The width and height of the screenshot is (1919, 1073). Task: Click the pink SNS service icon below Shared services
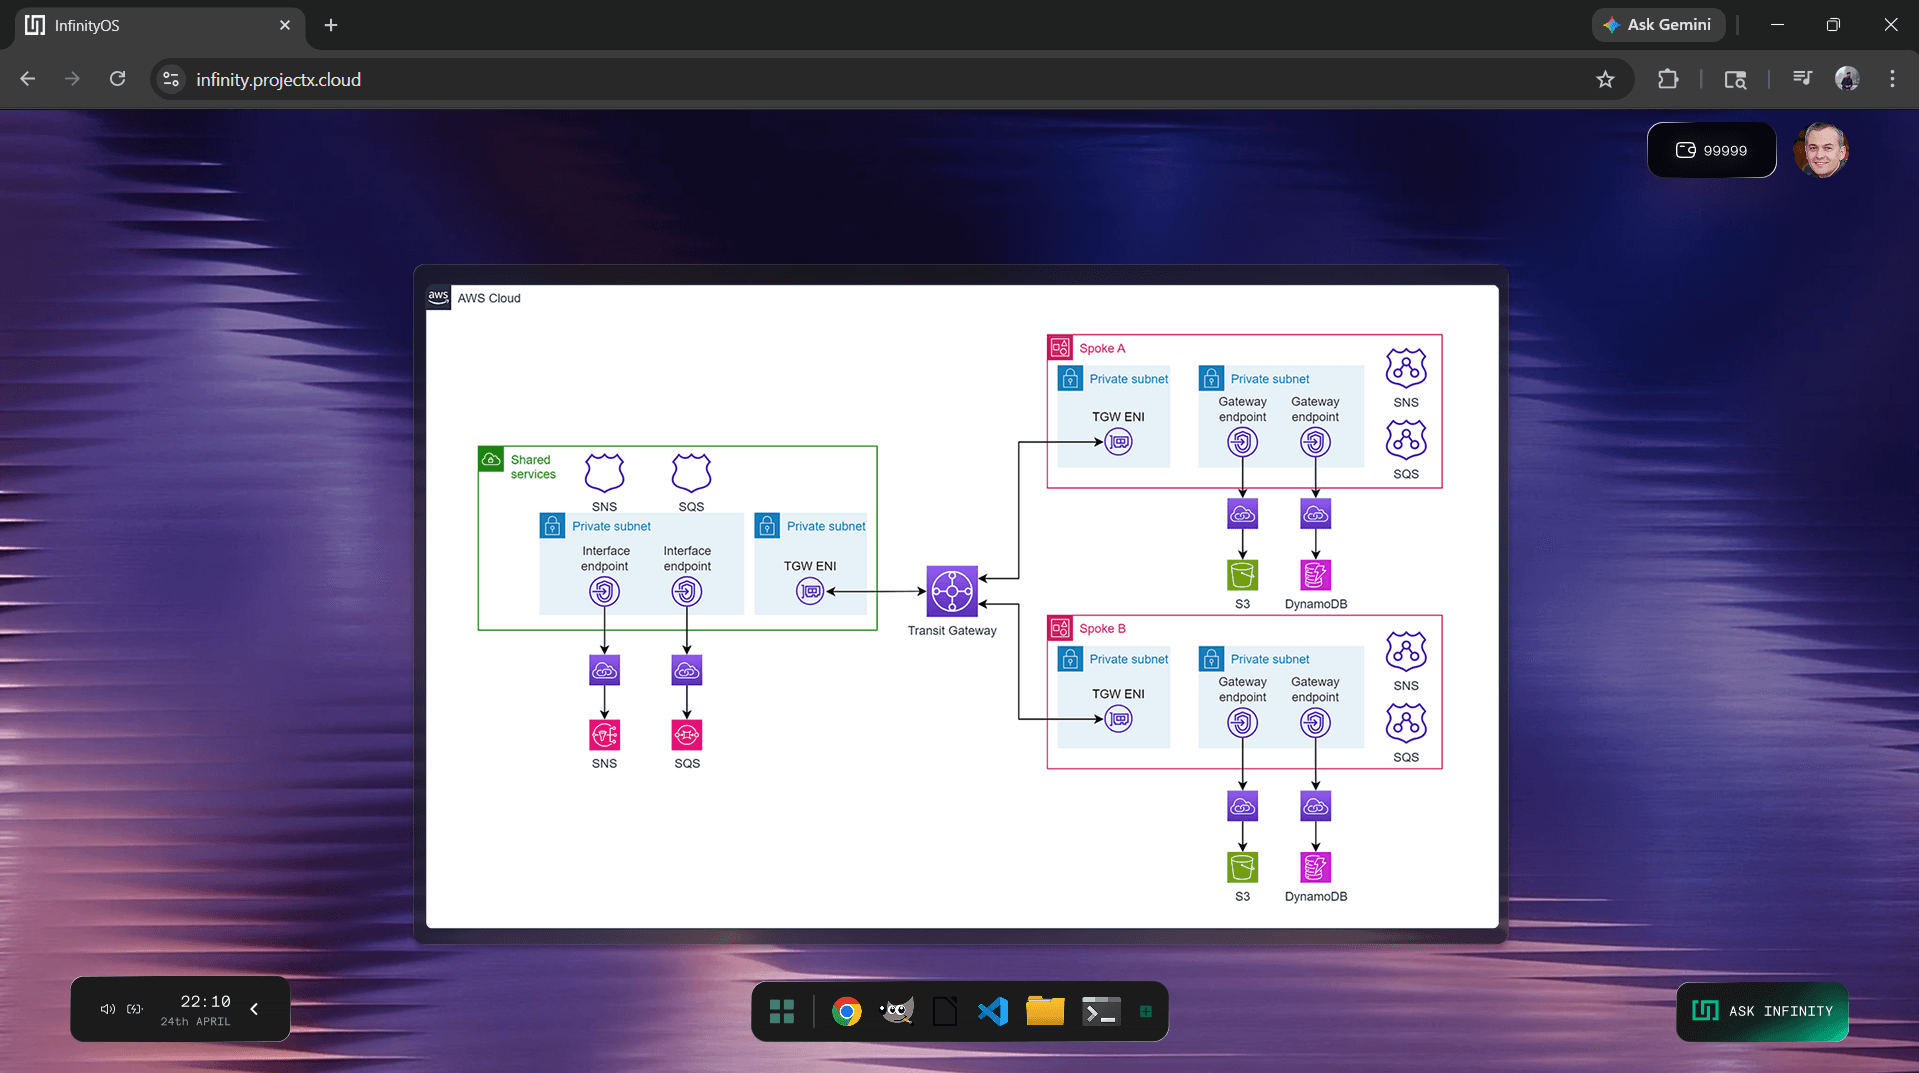click(x=604, y=735)
